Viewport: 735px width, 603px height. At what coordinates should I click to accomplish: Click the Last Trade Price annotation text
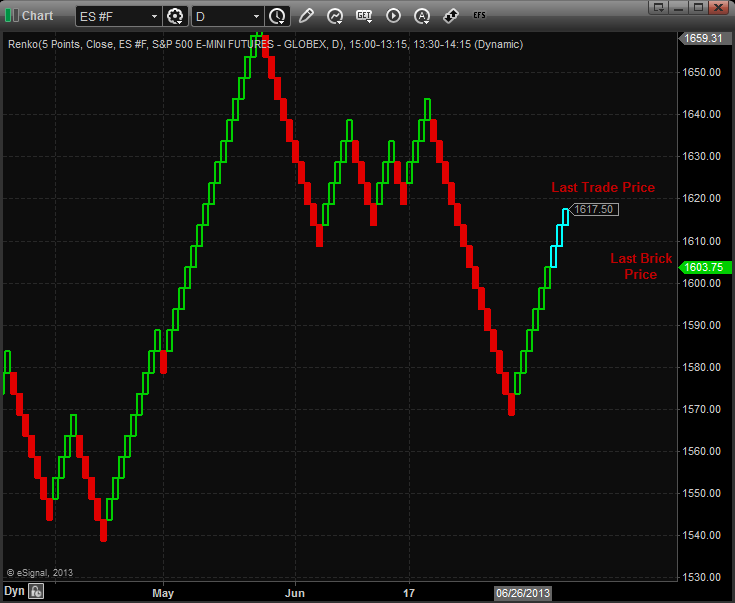(x=603, y=188)
